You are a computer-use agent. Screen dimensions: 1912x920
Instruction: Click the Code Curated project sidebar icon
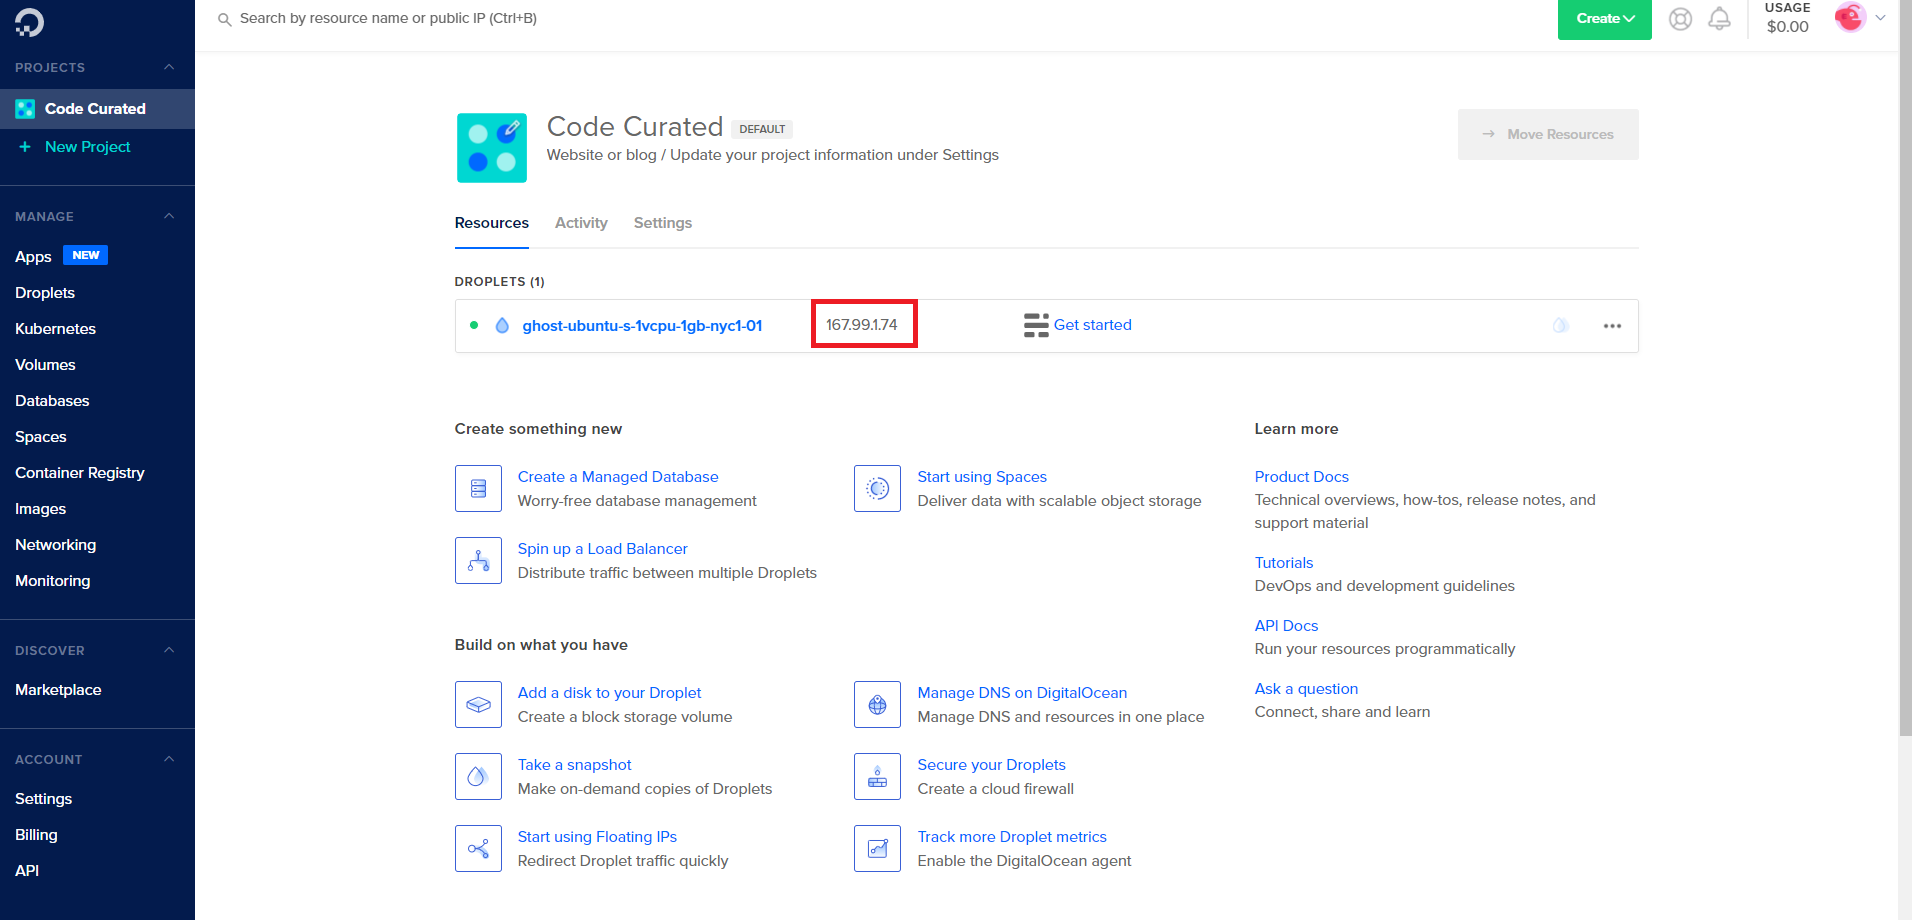pos(25,109)
